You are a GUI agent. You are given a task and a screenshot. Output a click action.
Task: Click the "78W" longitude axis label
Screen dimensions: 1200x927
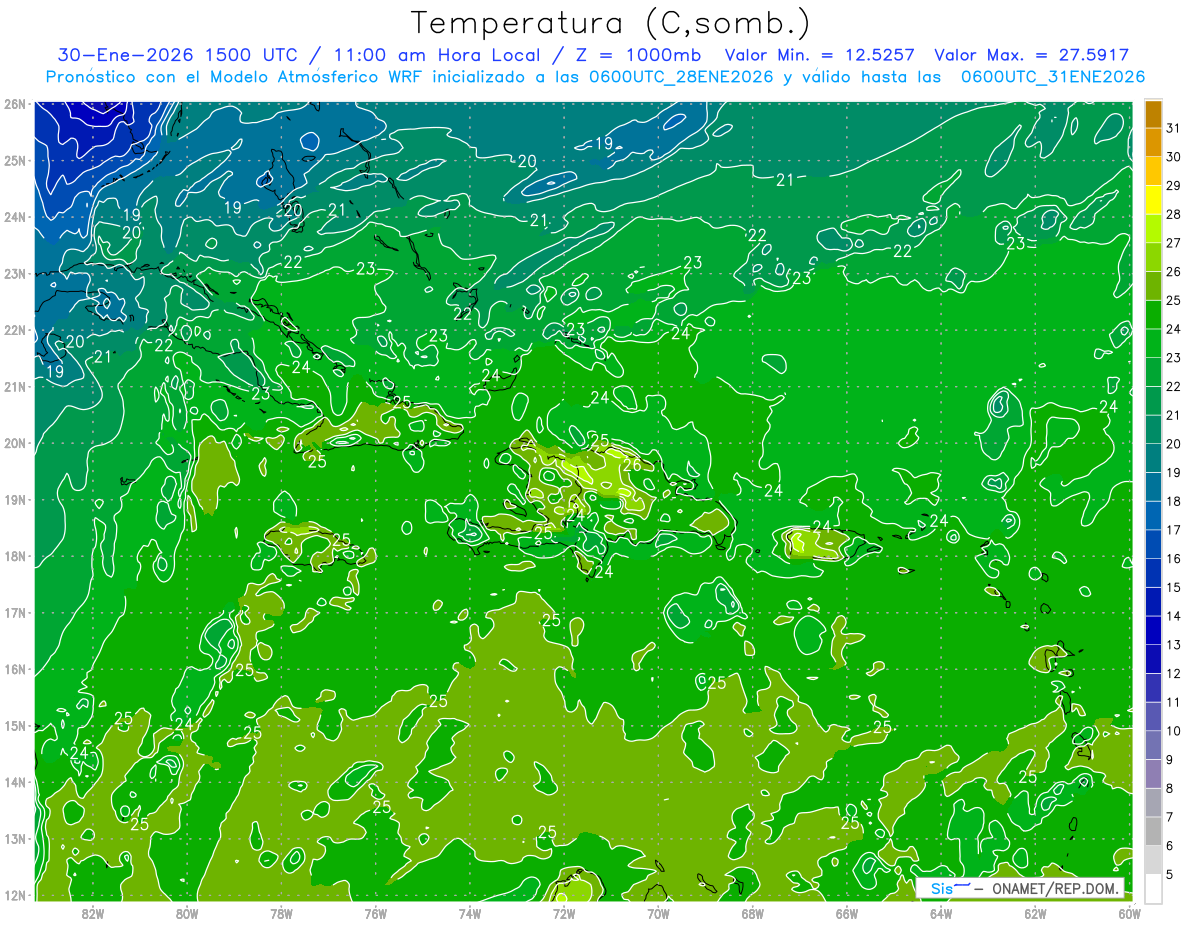[x=281, y=913]
